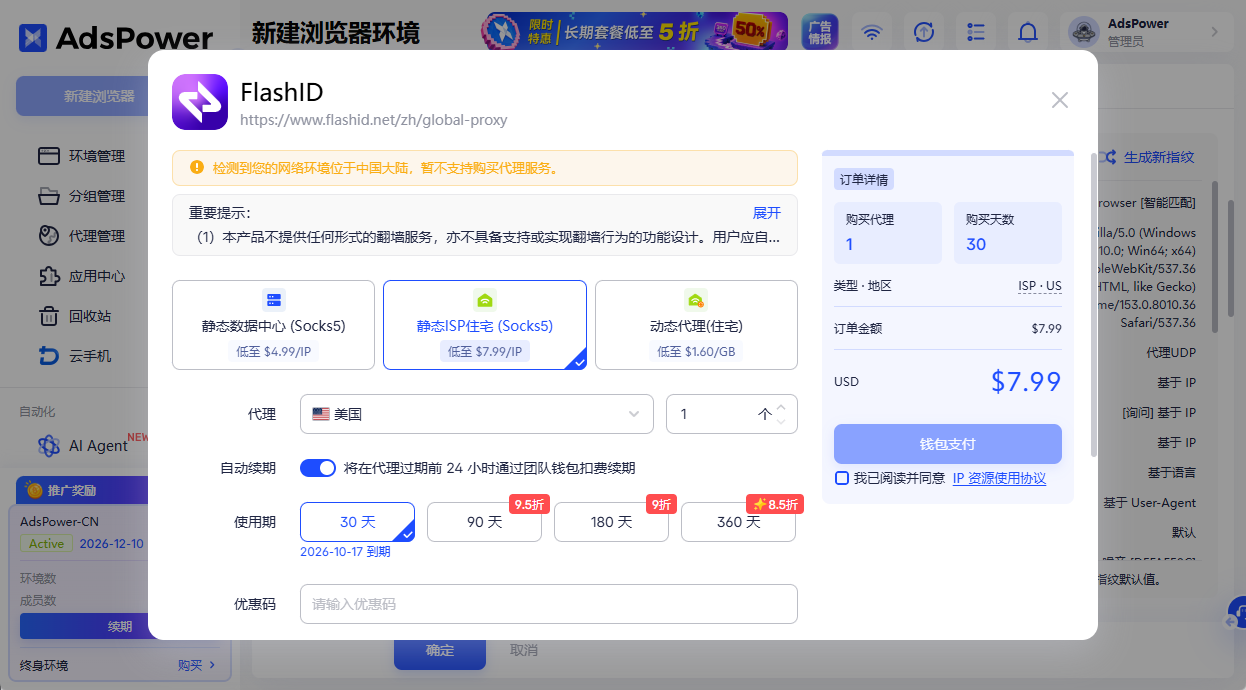Click the dynamic proxy house icon

696,300
